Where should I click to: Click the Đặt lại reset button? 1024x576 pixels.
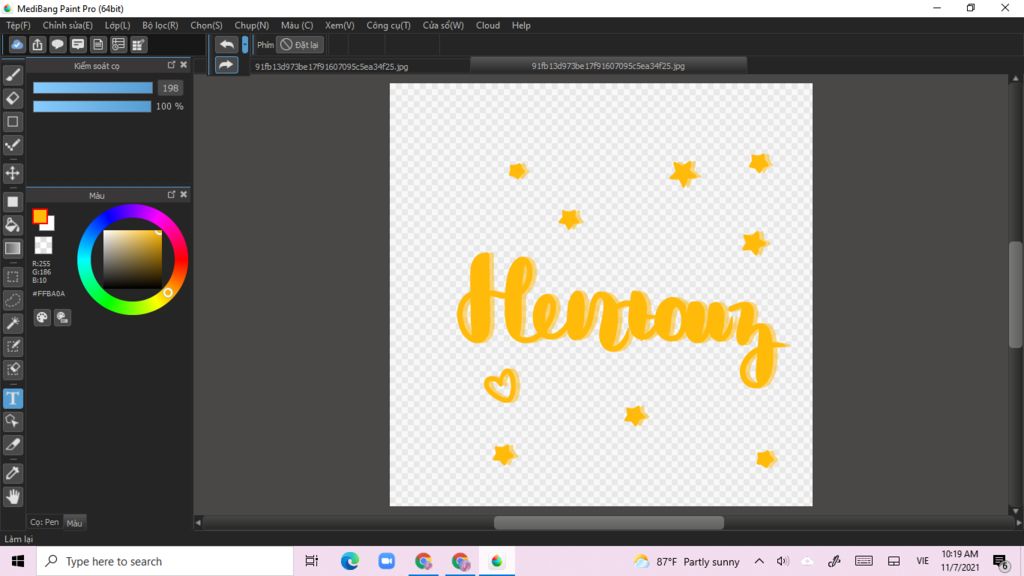point(300,44)
